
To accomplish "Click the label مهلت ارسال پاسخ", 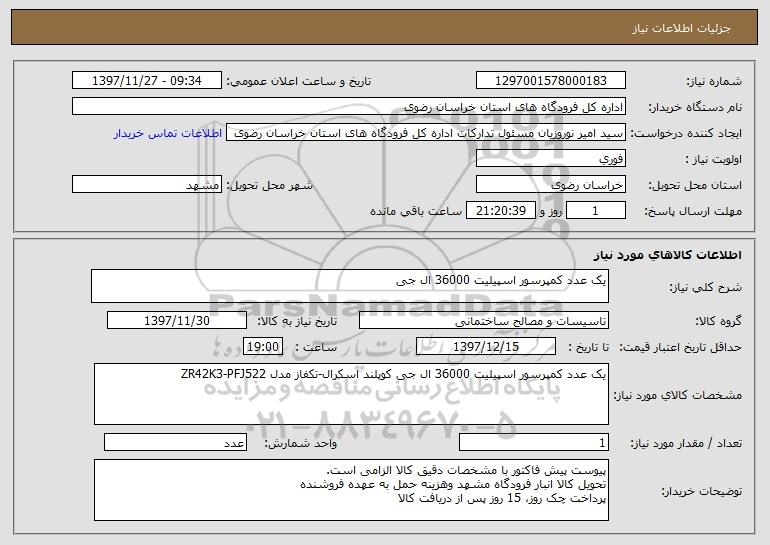I will tap(692, 212).
